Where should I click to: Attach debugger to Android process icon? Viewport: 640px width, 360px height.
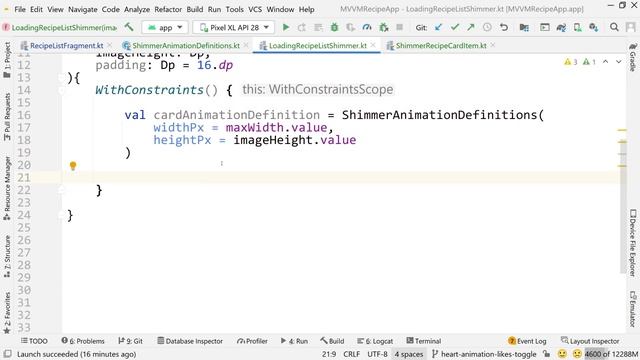384,27
